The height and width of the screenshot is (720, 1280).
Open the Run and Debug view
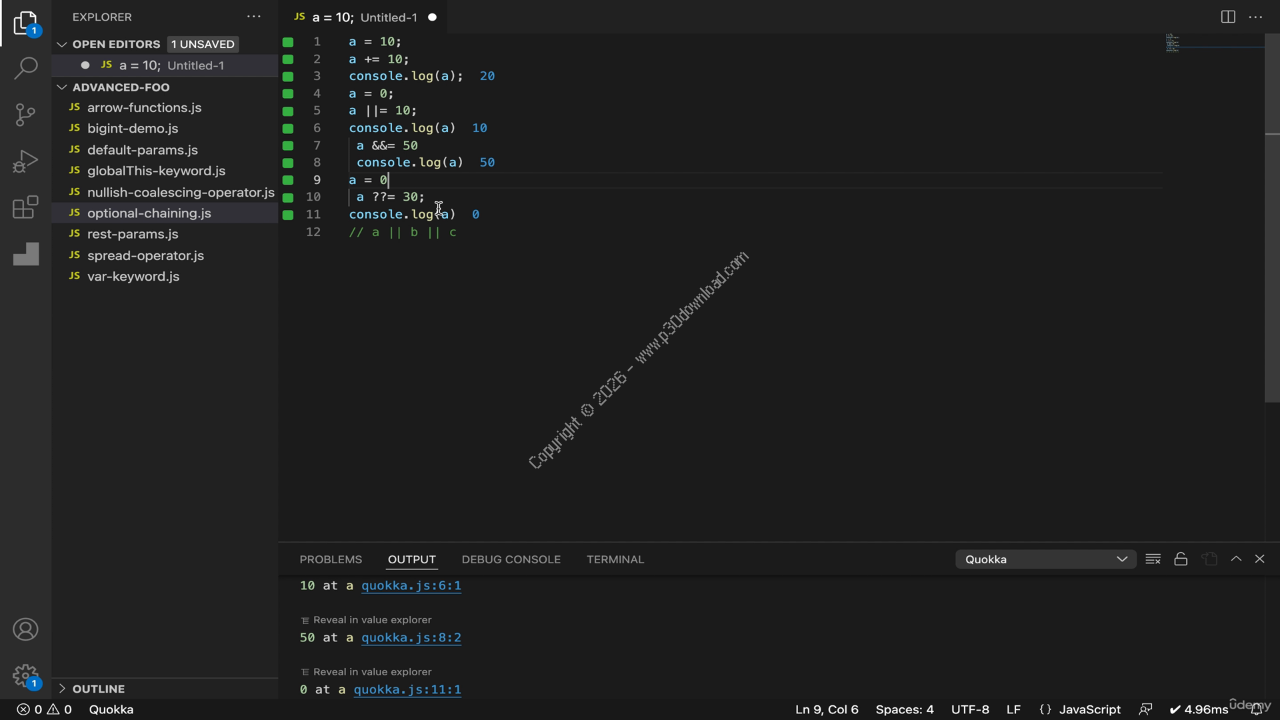coord(26,161)
